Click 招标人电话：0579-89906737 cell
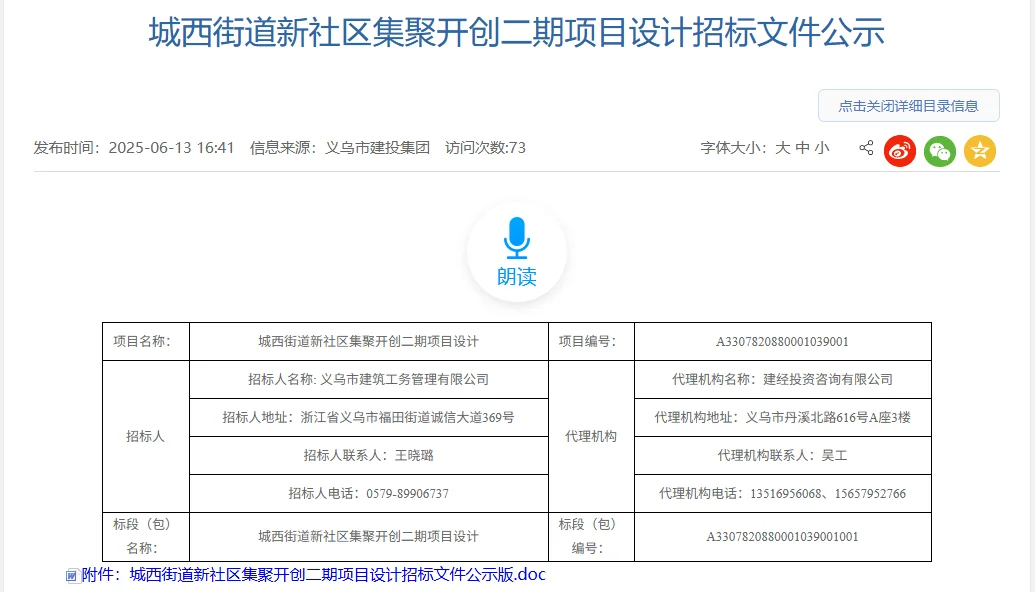1035x592 pixels. click(368, 494)
